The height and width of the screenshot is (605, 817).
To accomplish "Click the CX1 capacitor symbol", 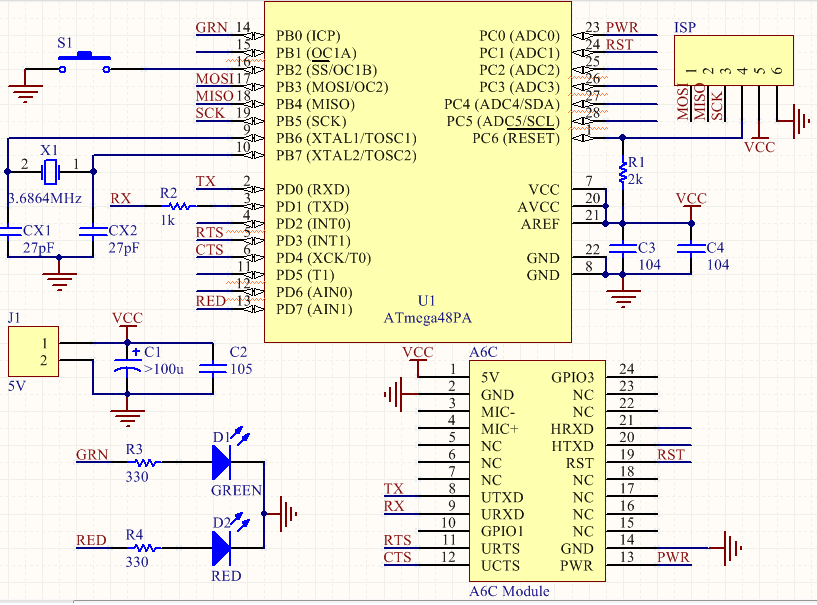I will pos(8,231).
